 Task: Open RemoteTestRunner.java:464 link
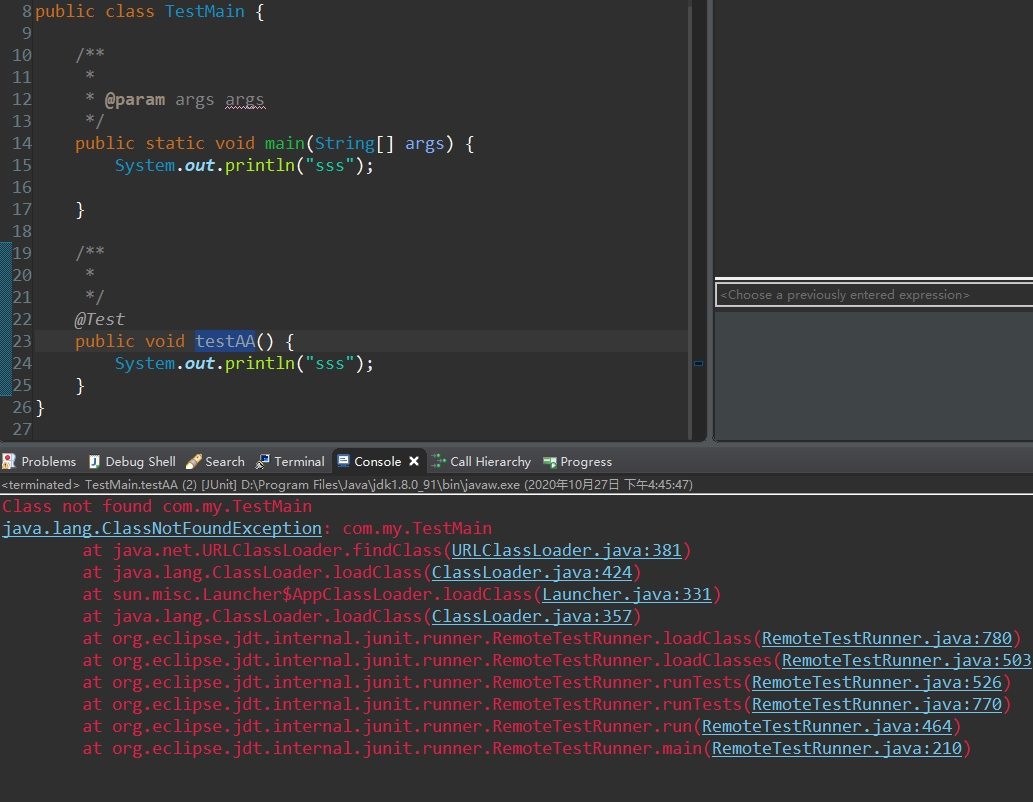tap(826, 727)
